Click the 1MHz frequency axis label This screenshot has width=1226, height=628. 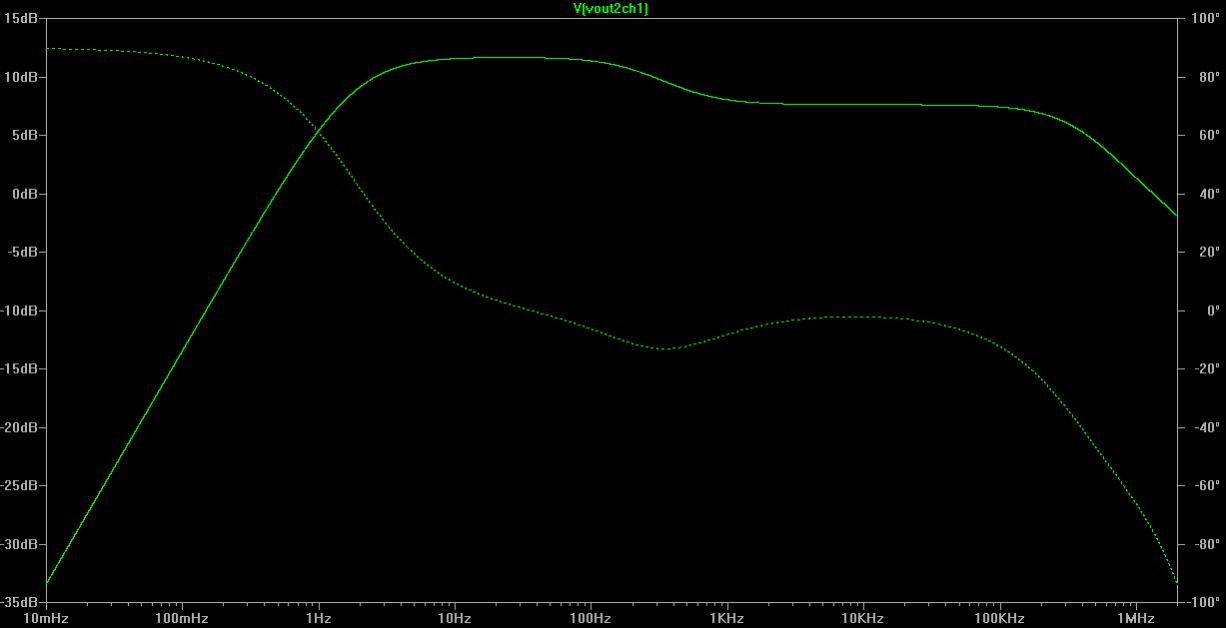click(x=1135, y=619)
